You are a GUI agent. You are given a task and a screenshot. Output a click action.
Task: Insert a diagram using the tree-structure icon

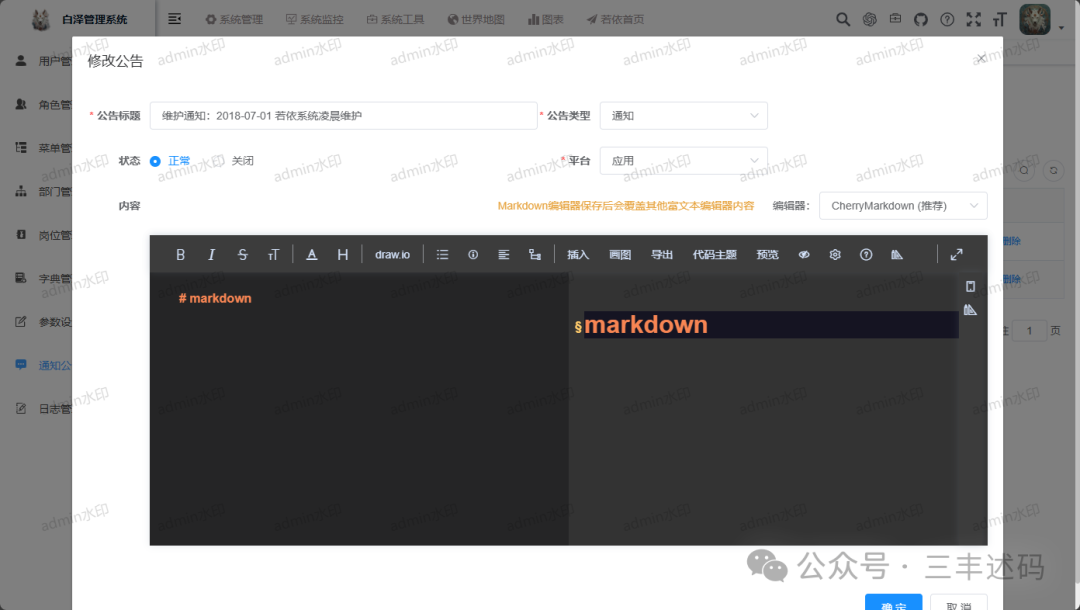[x=534, y=255]
